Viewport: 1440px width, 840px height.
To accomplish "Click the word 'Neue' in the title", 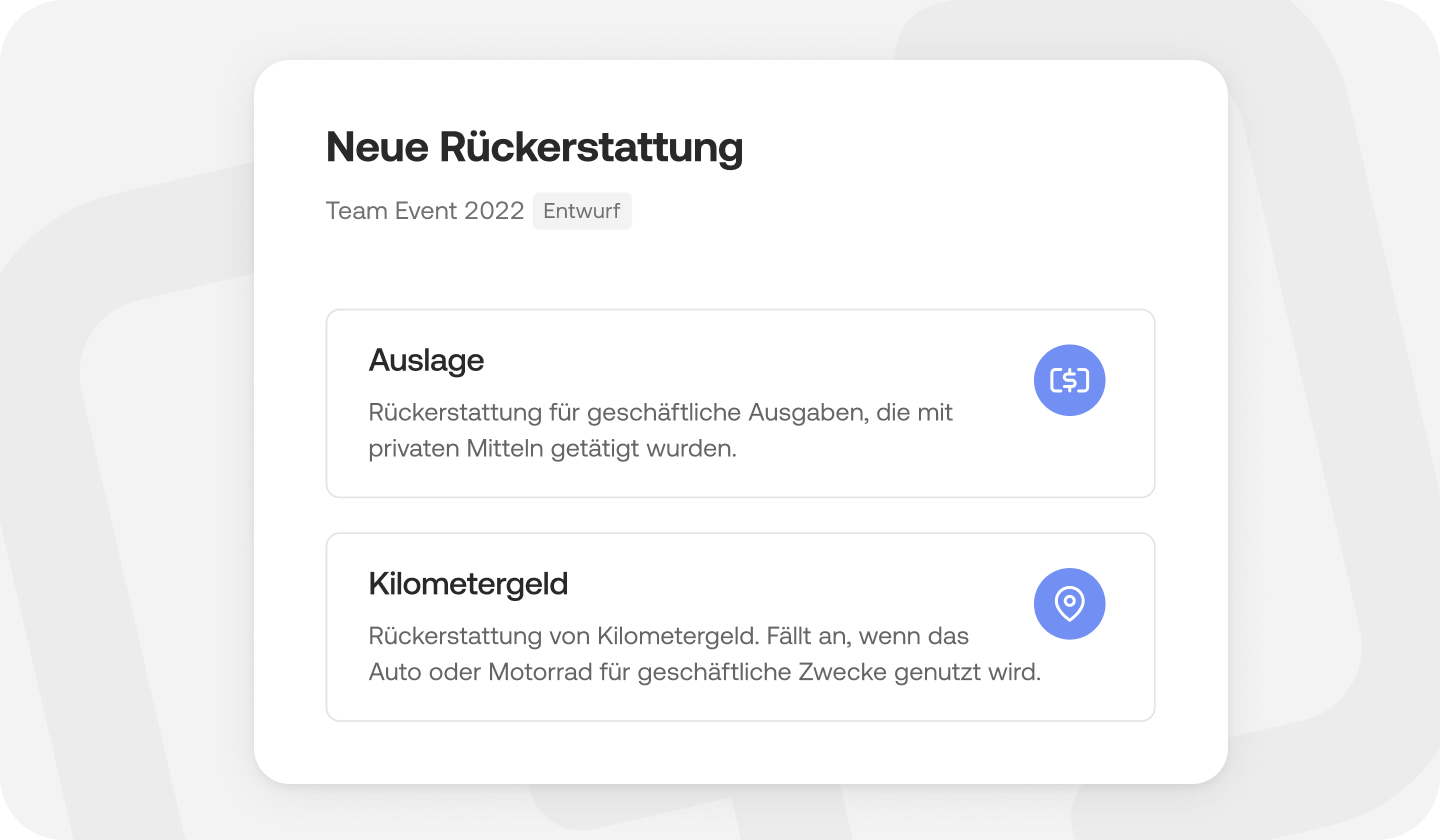I will [377, 148].
